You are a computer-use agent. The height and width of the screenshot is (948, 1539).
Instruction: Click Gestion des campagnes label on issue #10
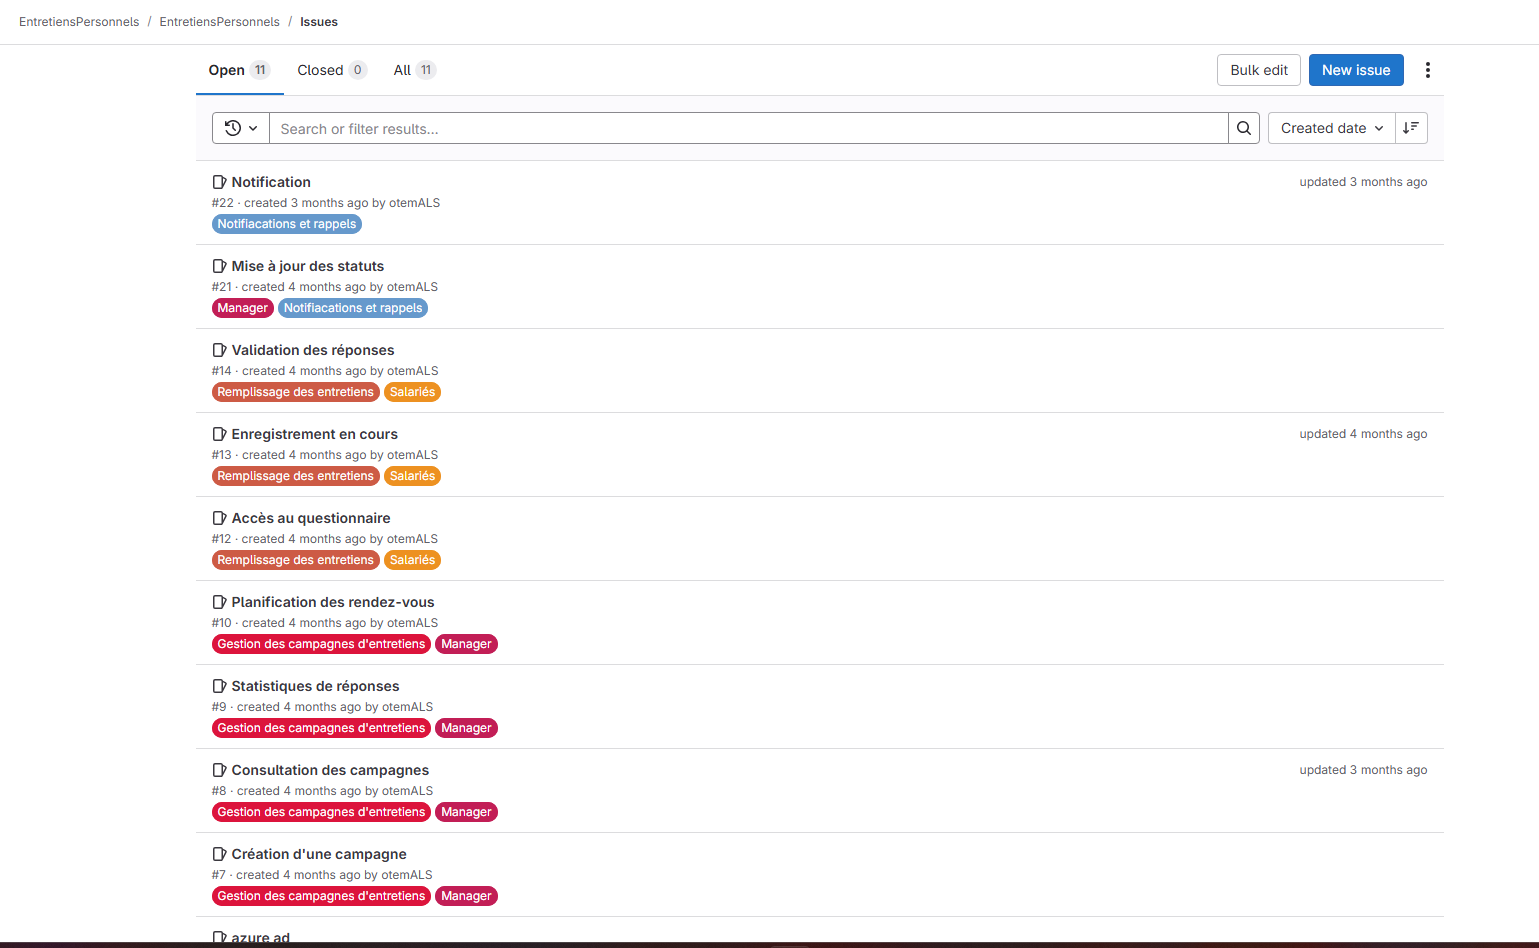[x=321, y=644]
